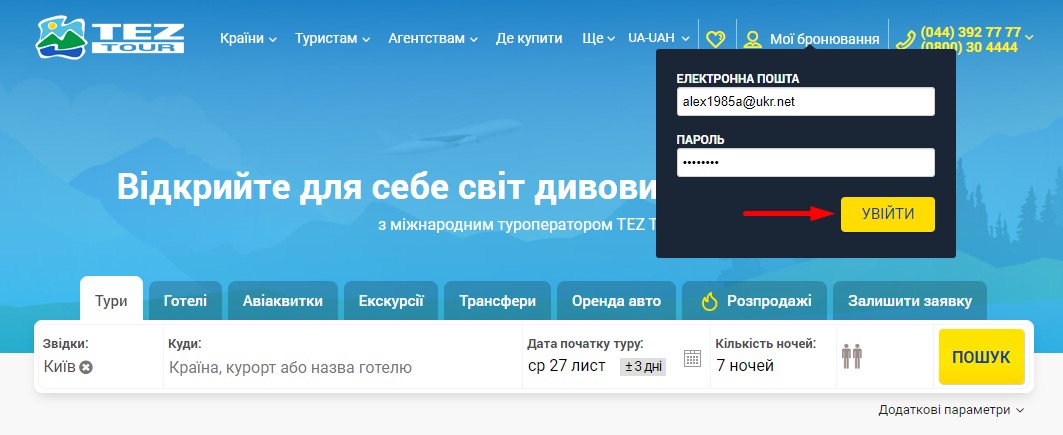Viewport: 1063px width, 435px height.
Task: Switch to the Готелі tab
Action: (x=185, y=301)
